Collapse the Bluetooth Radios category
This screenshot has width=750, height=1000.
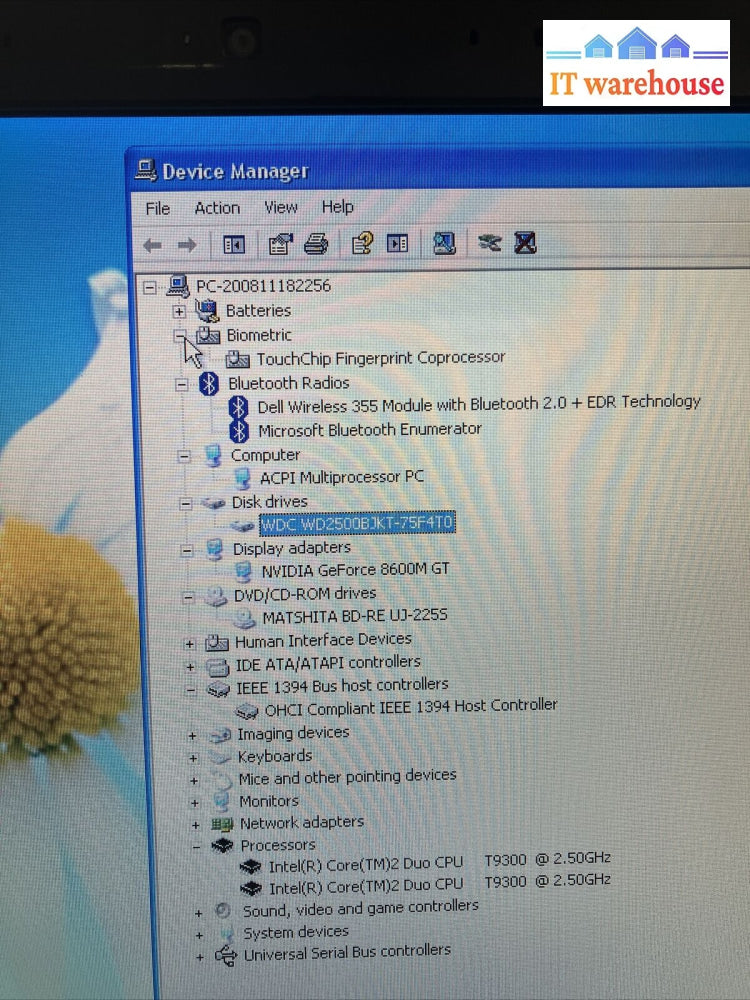181,384
